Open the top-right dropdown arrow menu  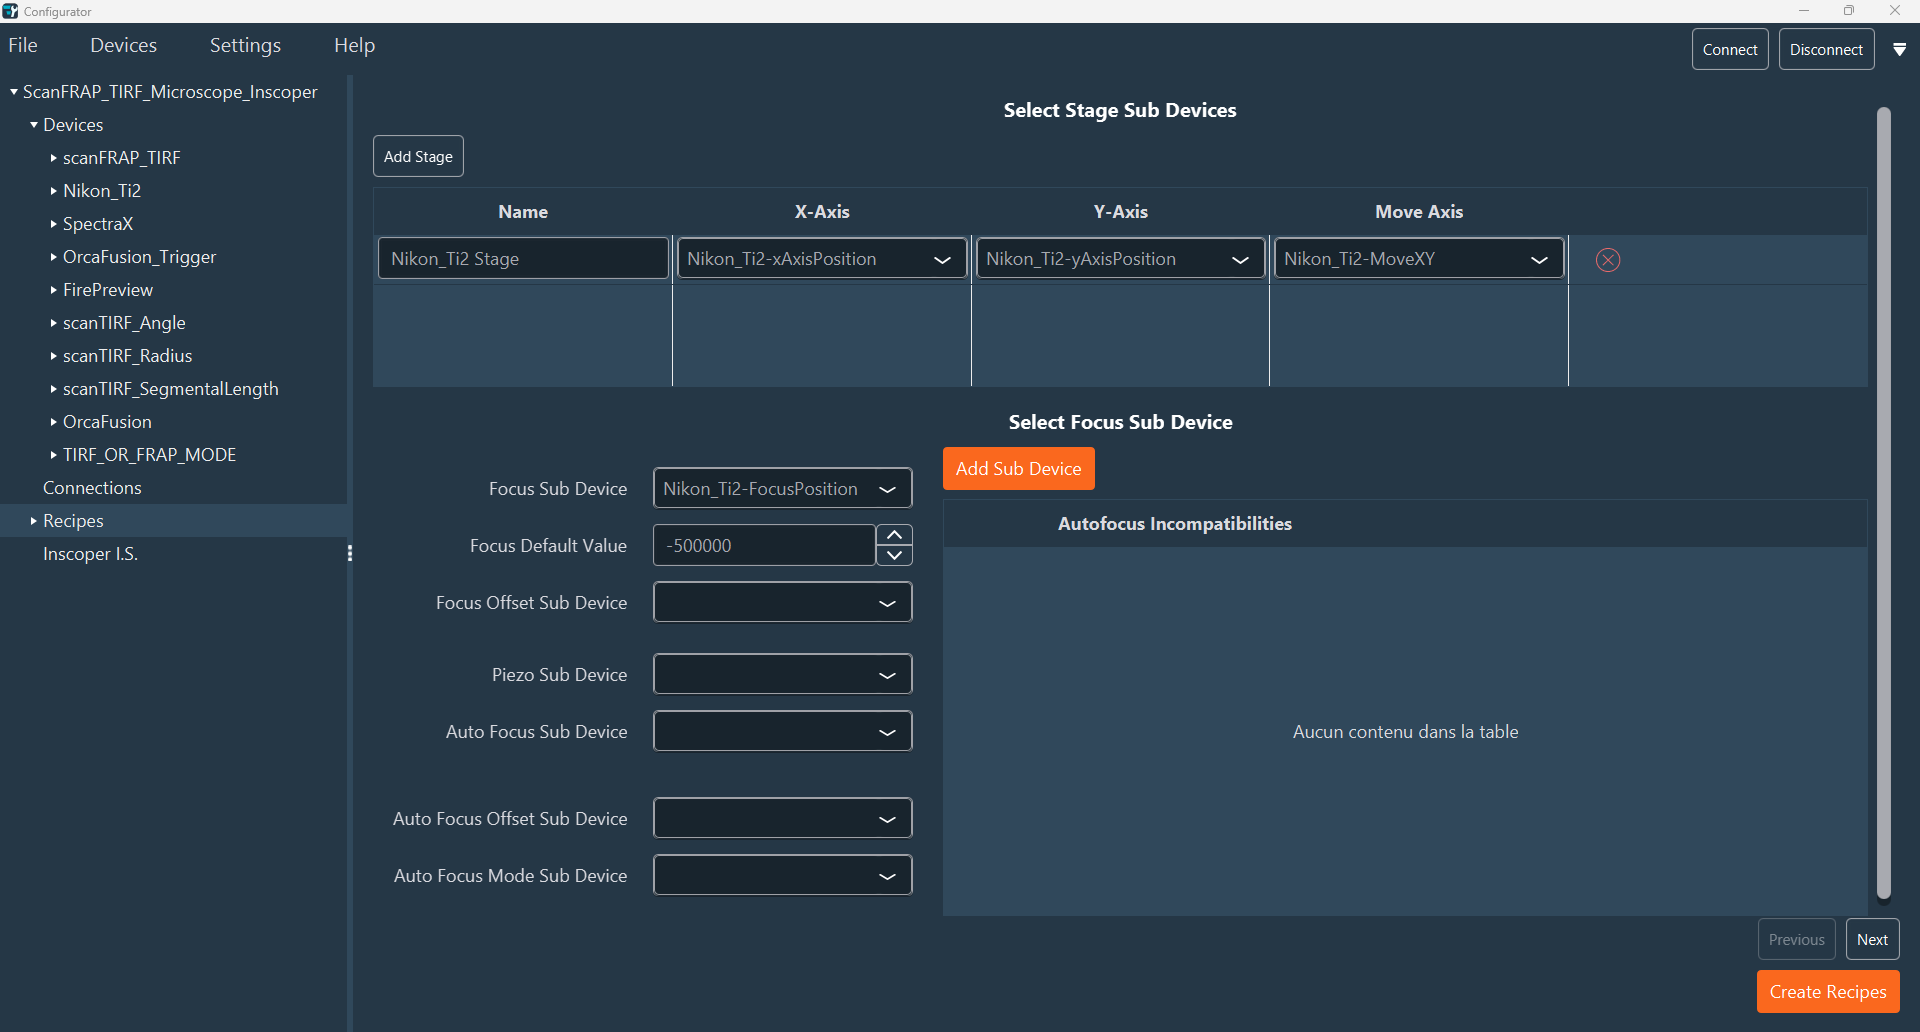(1899, 50)
